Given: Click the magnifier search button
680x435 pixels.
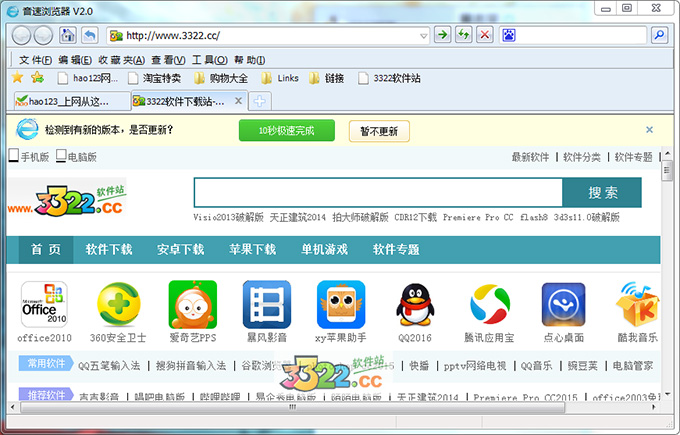Looking at the screenshot, I should [659, 35].
